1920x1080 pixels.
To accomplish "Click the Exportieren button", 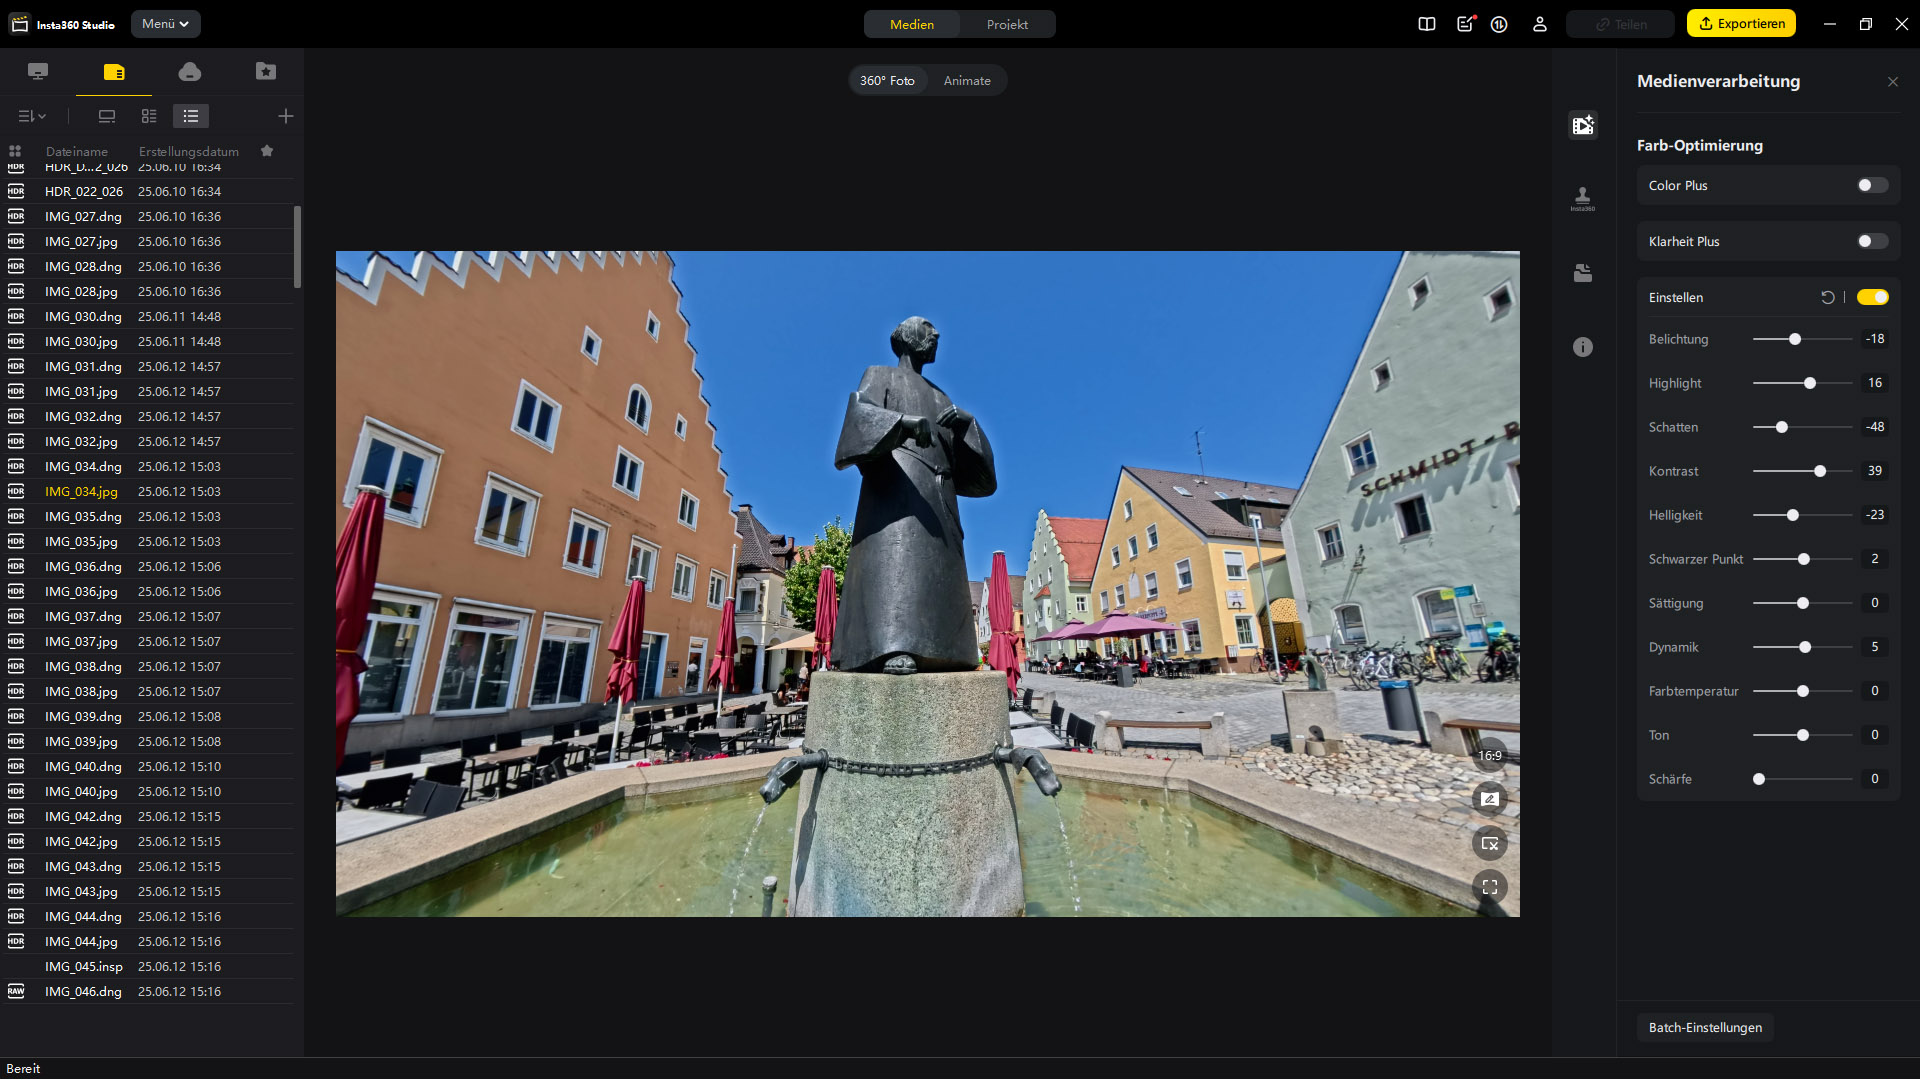I will (x=1741, y=24).
